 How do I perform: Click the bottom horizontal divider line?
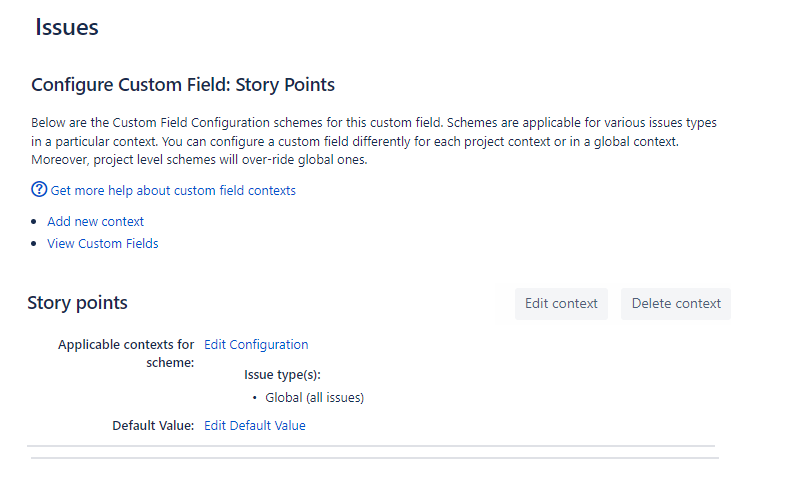[x=374, y=458]
